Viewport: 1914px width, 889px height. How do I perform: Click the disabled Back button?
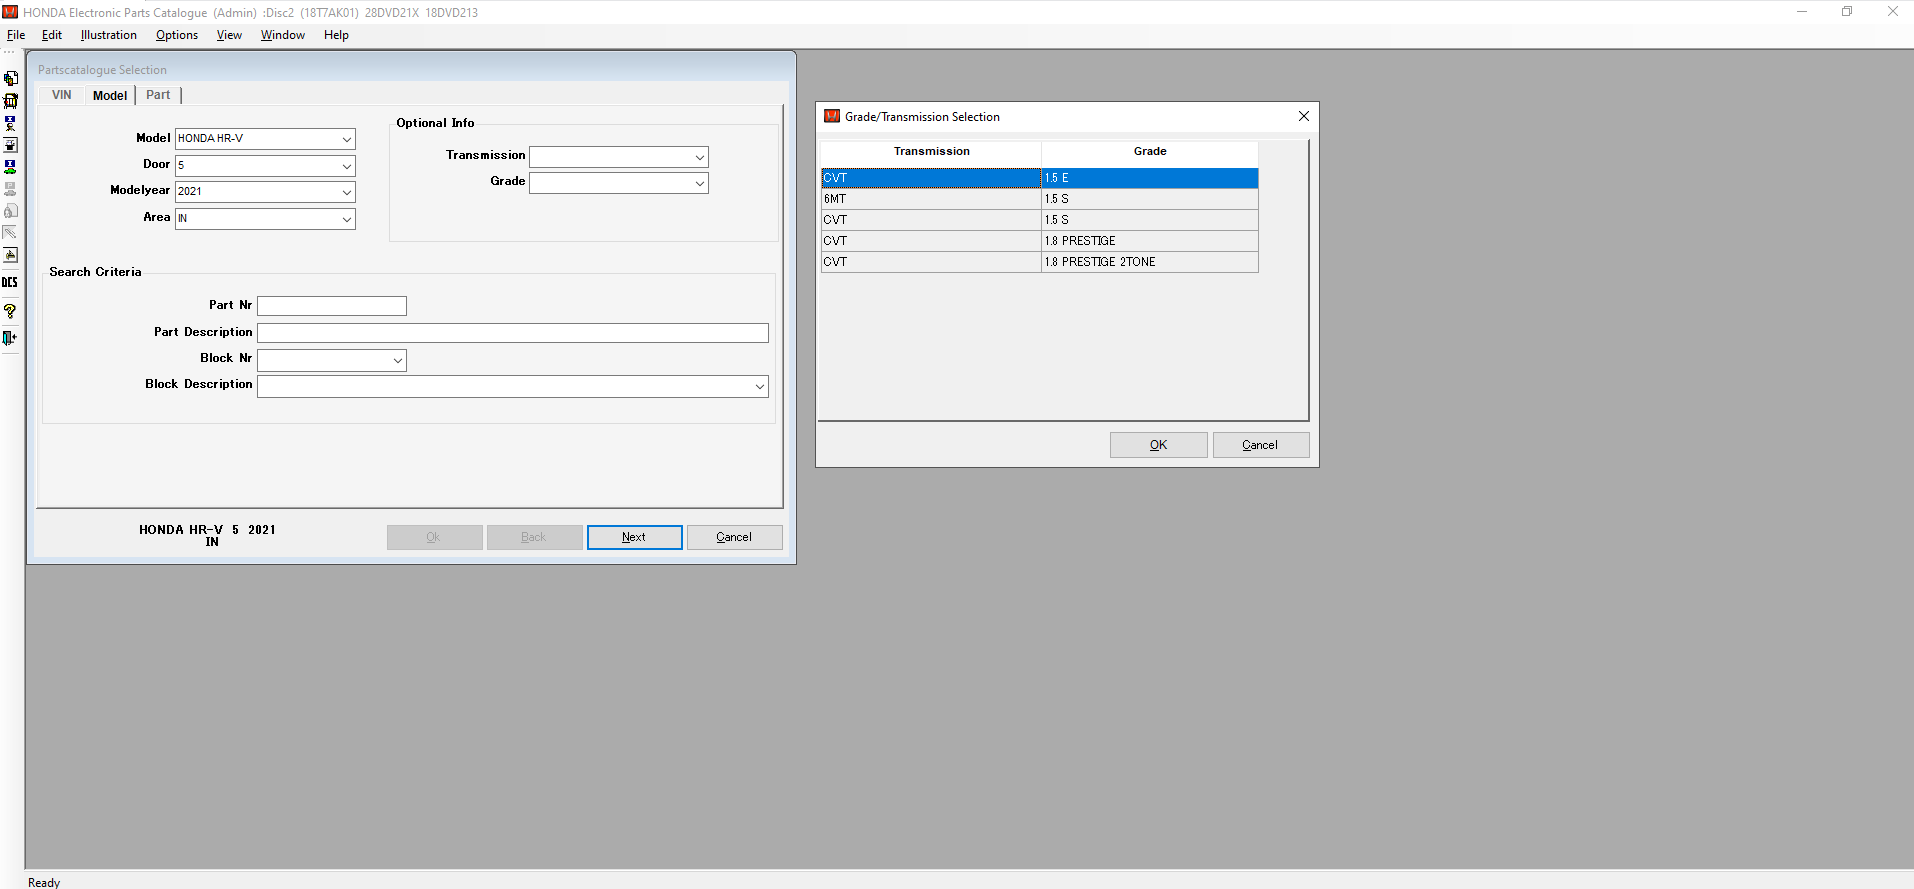pyautogui.click(x=534, y=537)
